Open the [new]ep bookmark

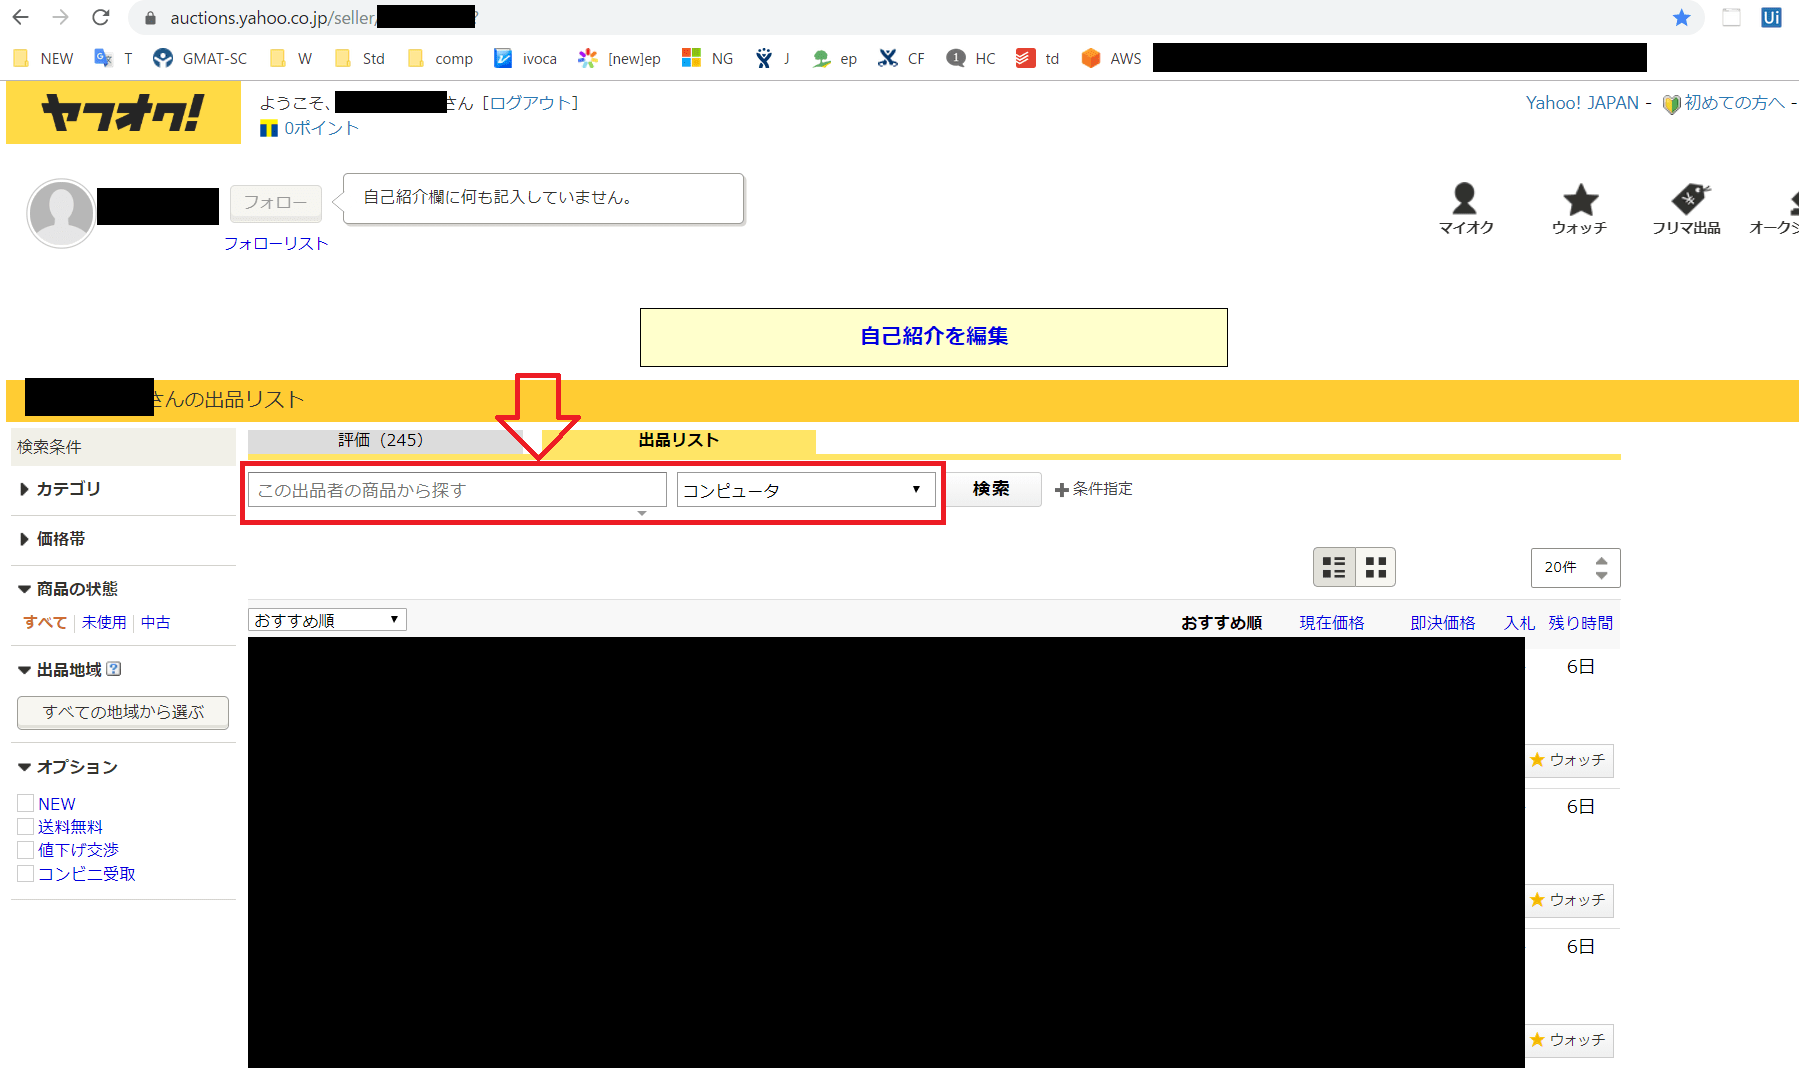pos(619,58)
